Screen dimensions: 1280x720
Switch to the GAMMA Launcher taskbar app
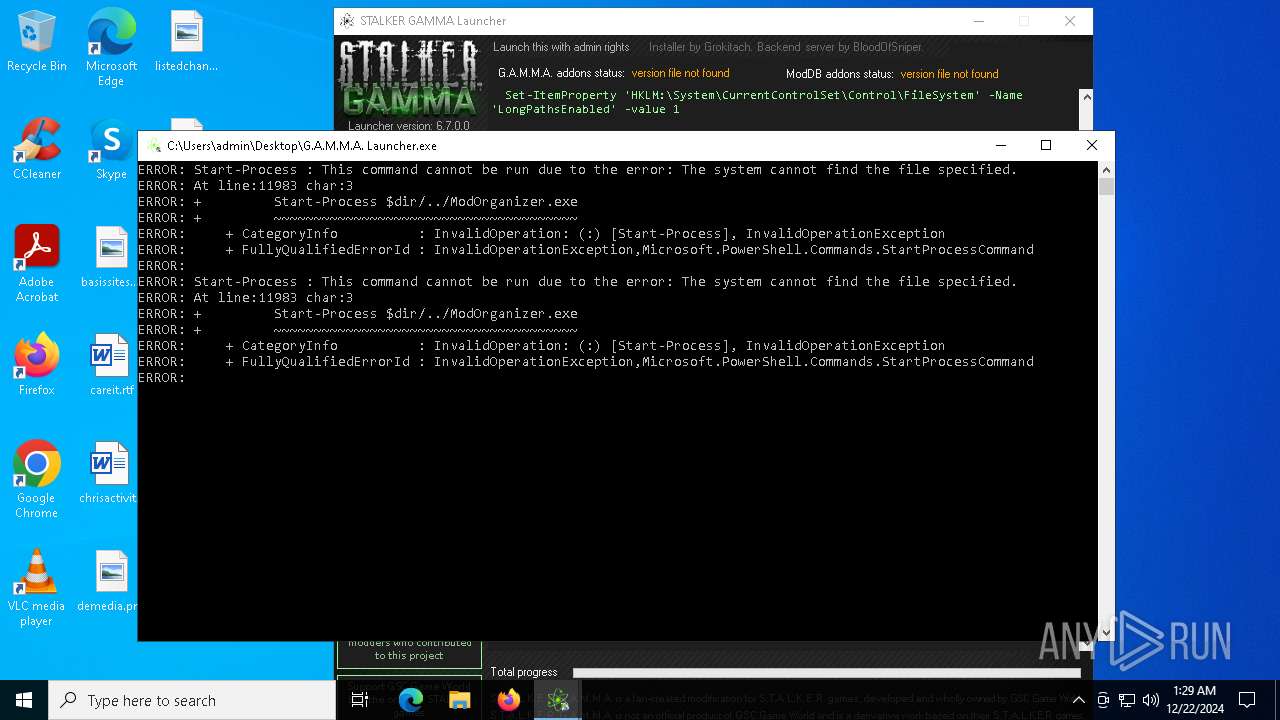tap(558, 700)
